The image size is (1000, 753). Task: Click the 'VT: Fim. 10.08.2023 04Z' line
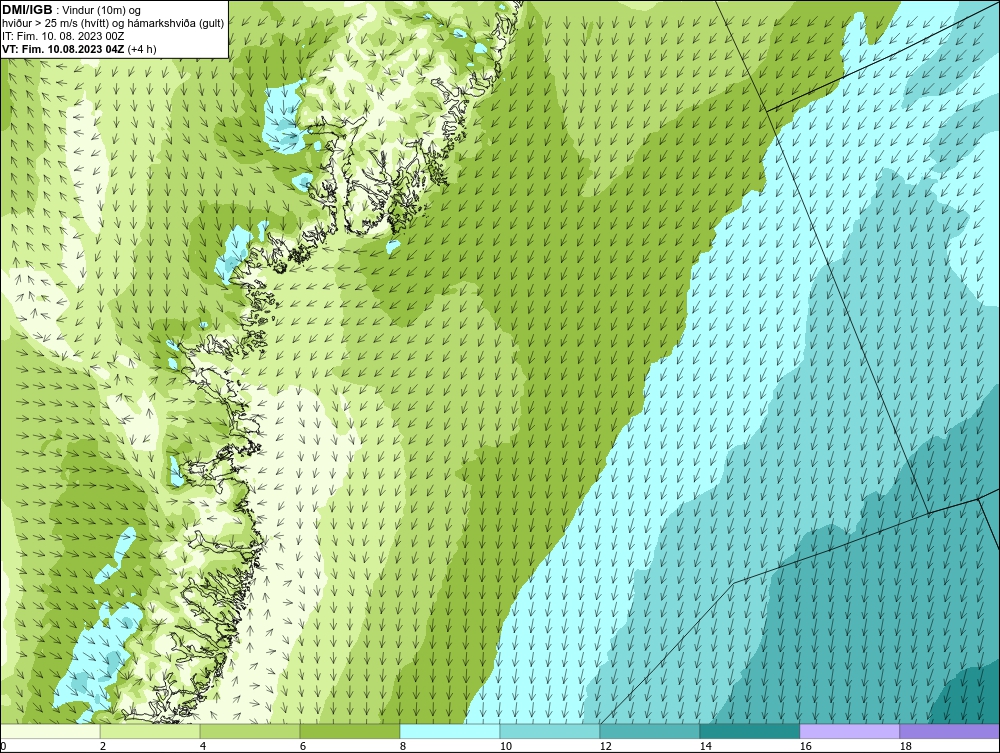(x=64, y=49)
